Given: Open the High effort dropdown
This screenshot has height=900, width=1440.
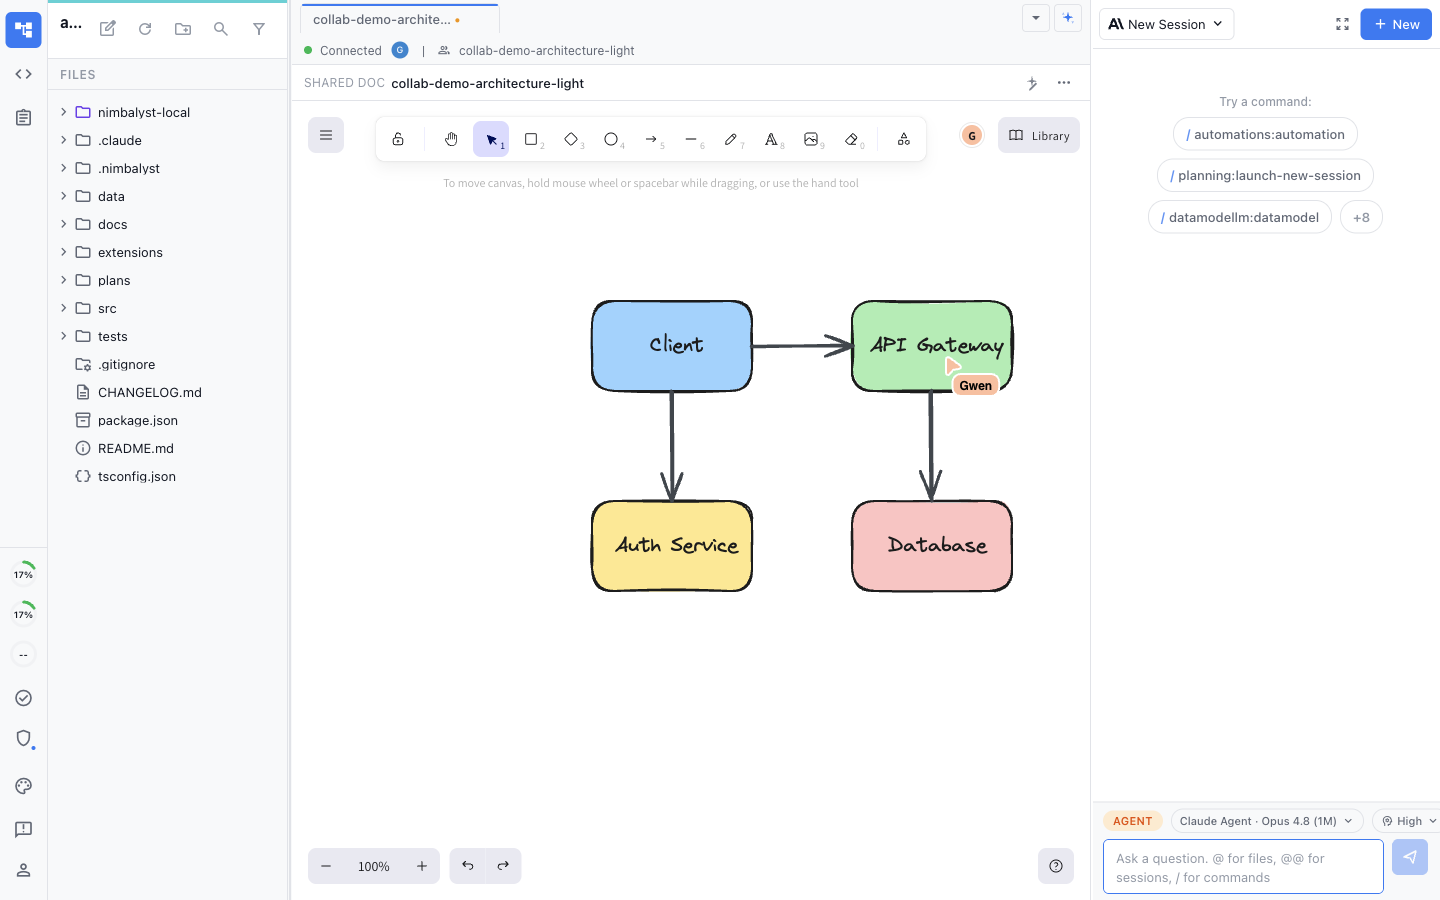Looking at the screenshot, I should pyautogui.click(x=1408, y=821).
